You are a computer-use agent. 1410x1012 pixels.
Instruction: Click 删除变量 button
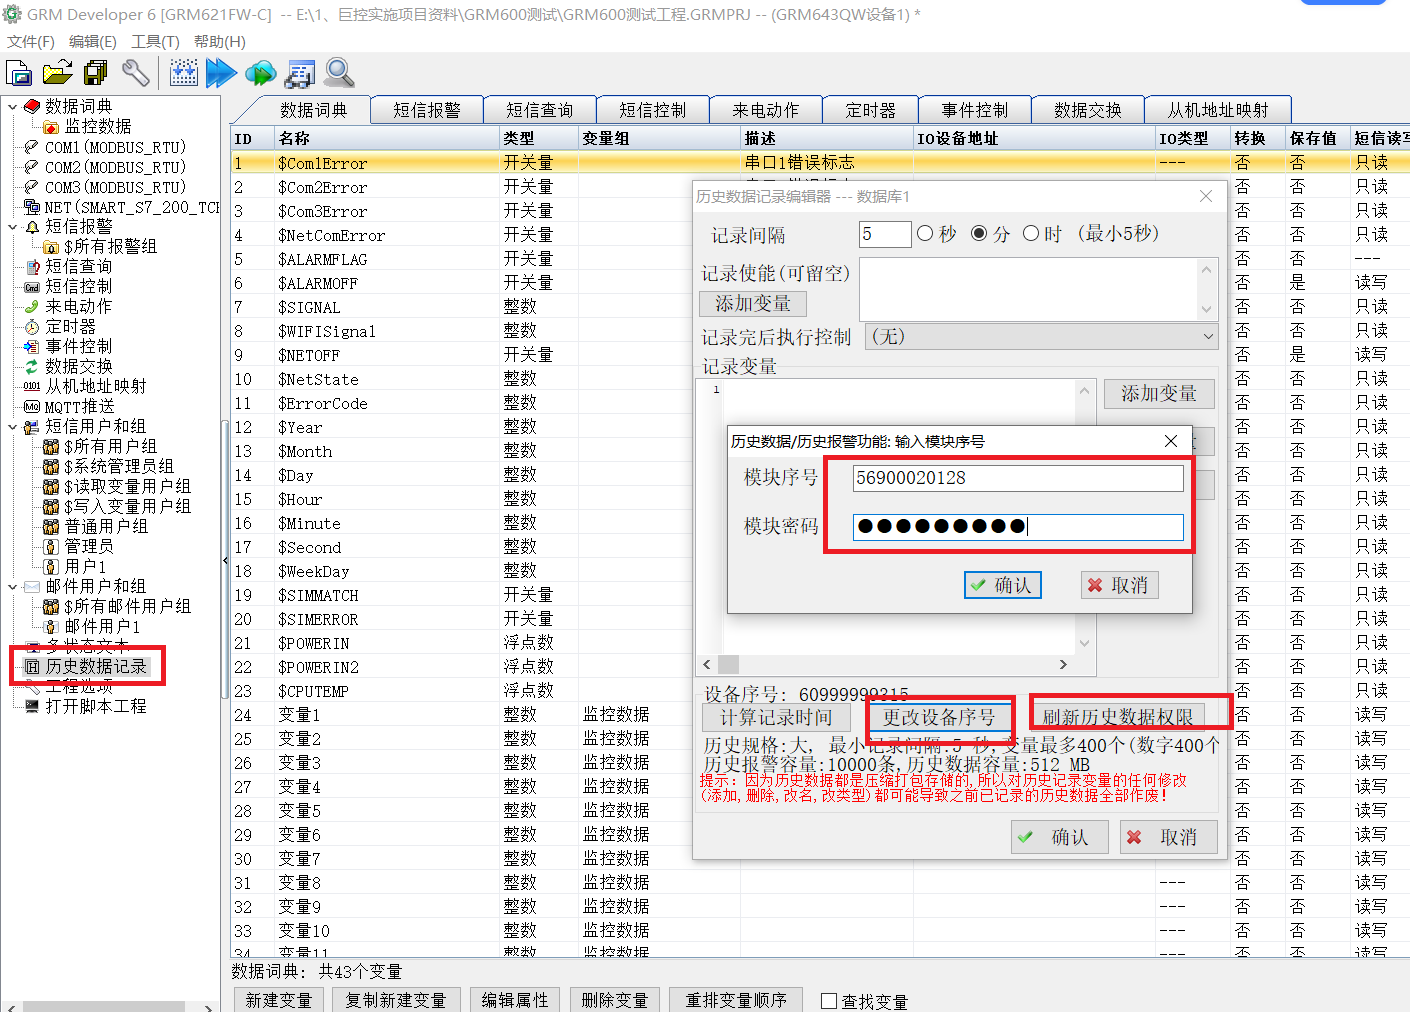coord(615,1000)
